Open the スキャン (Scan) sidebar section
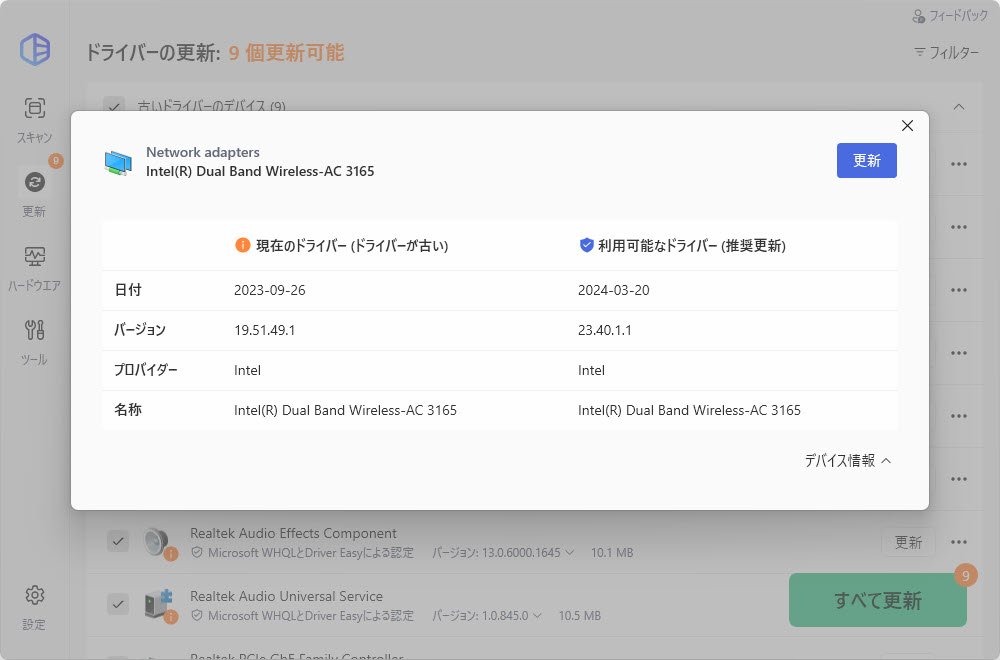Screen dimensions: 1000x660 34,120
